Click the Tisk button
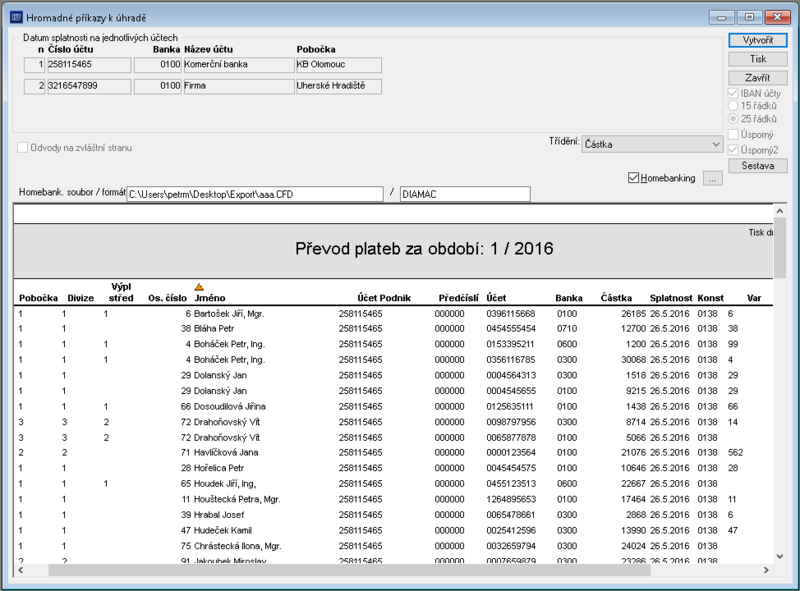The height and width of the screenshot is (591, 800). [758, 59]
